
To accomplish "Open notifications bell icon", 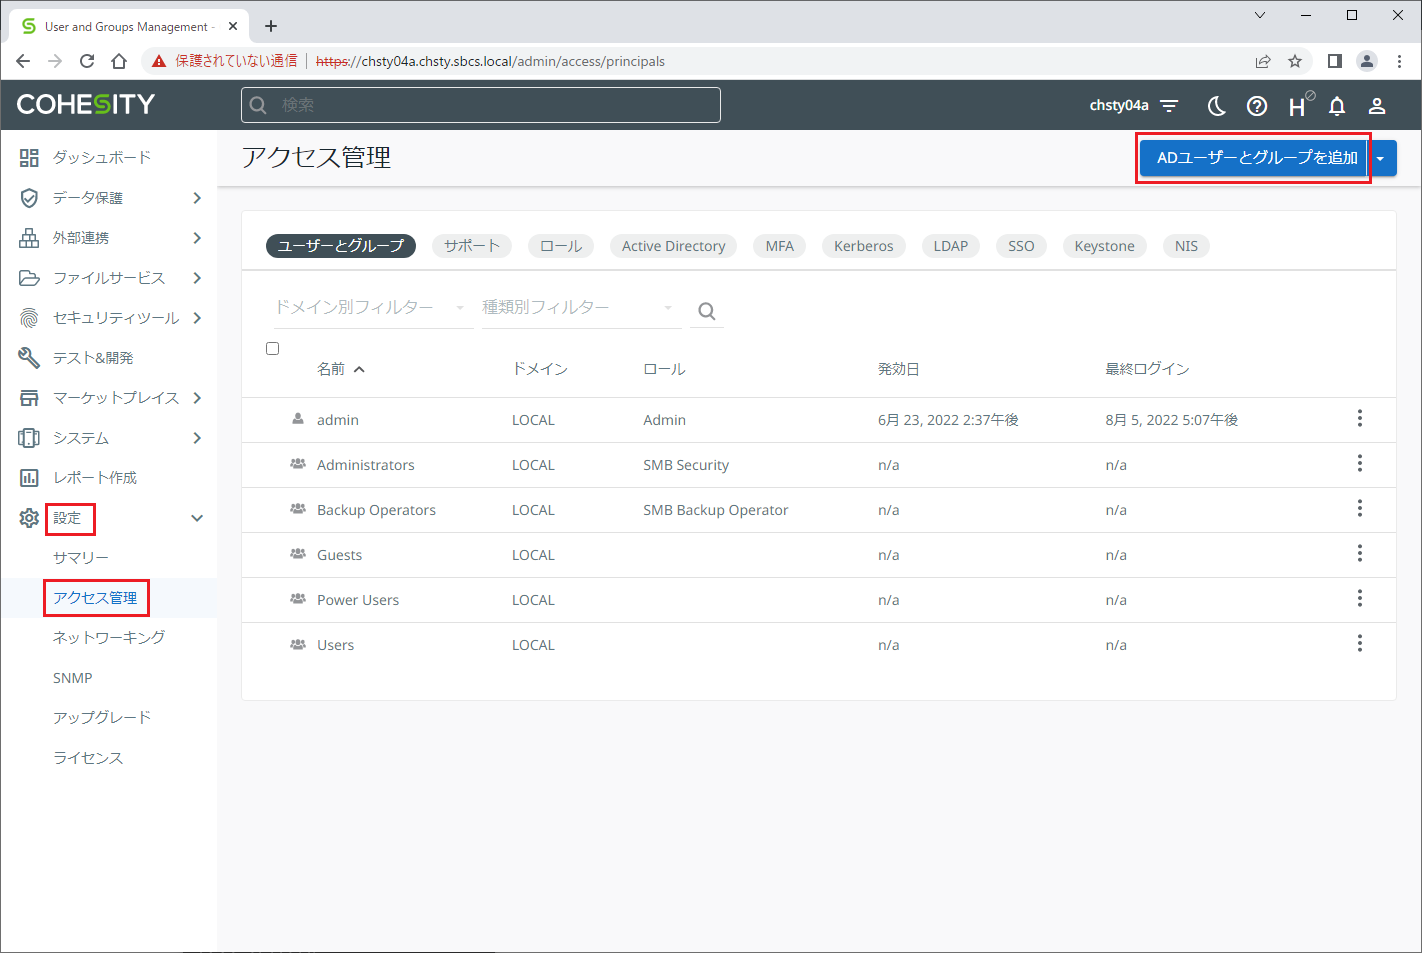I will tap(1337, 106).
